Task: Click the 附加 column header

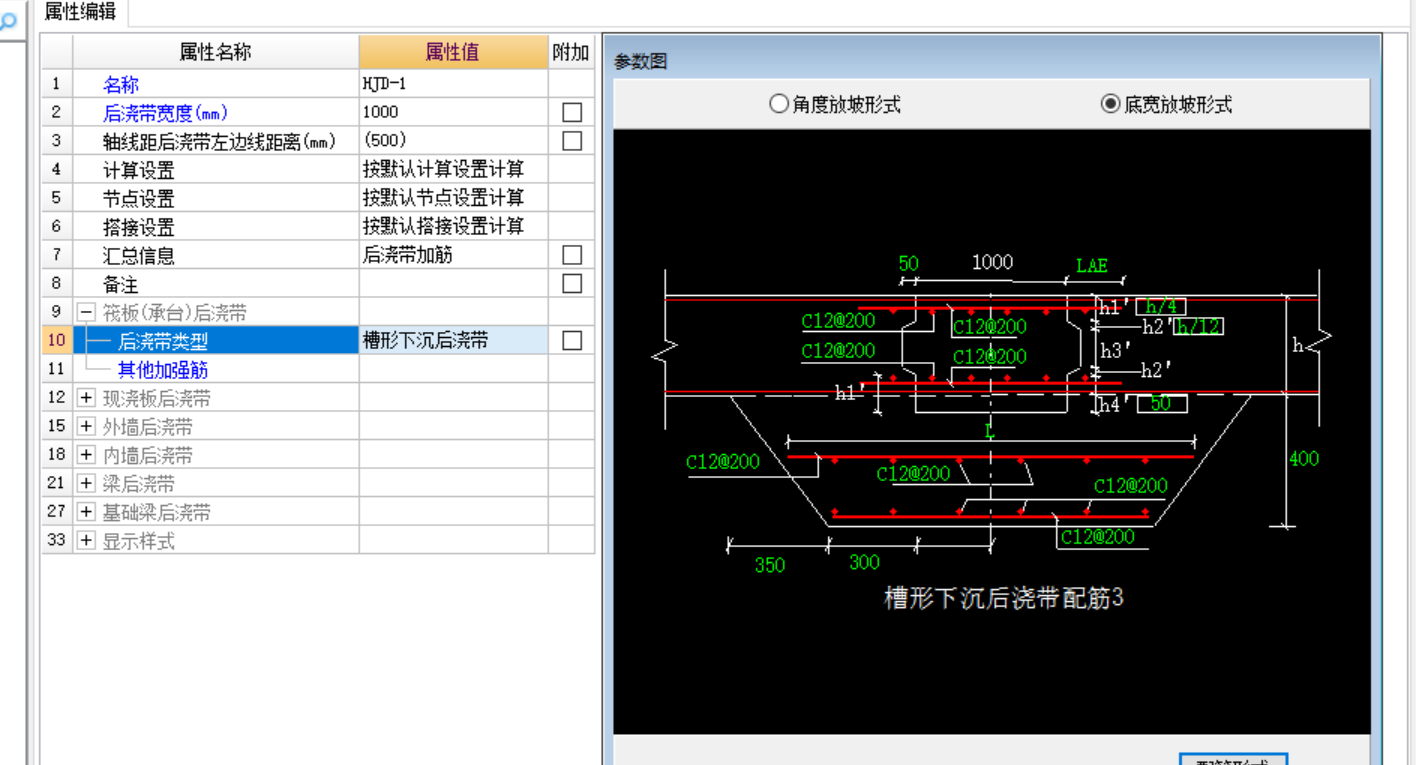Action: coord(571,53)
